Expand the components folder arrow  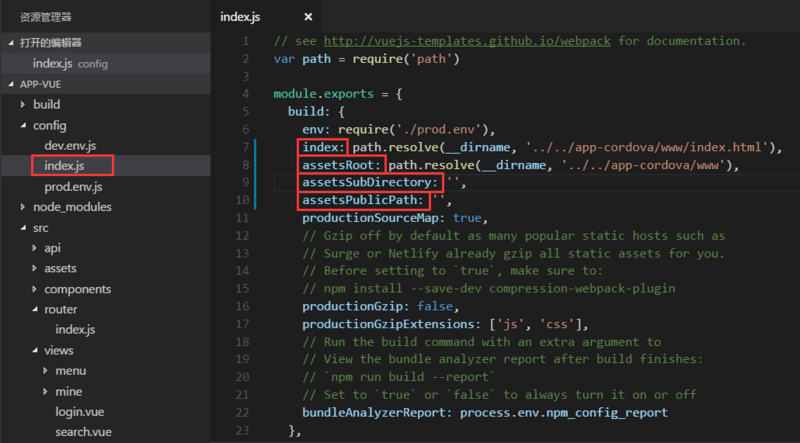point(34,289)
